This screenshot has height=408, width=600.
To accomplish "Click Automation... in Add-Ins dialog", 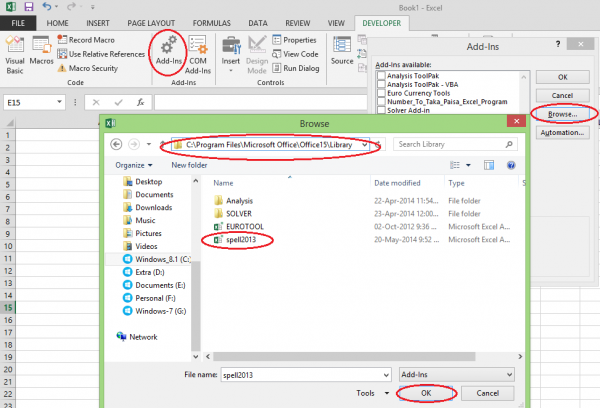I will (x=562, y=132).
